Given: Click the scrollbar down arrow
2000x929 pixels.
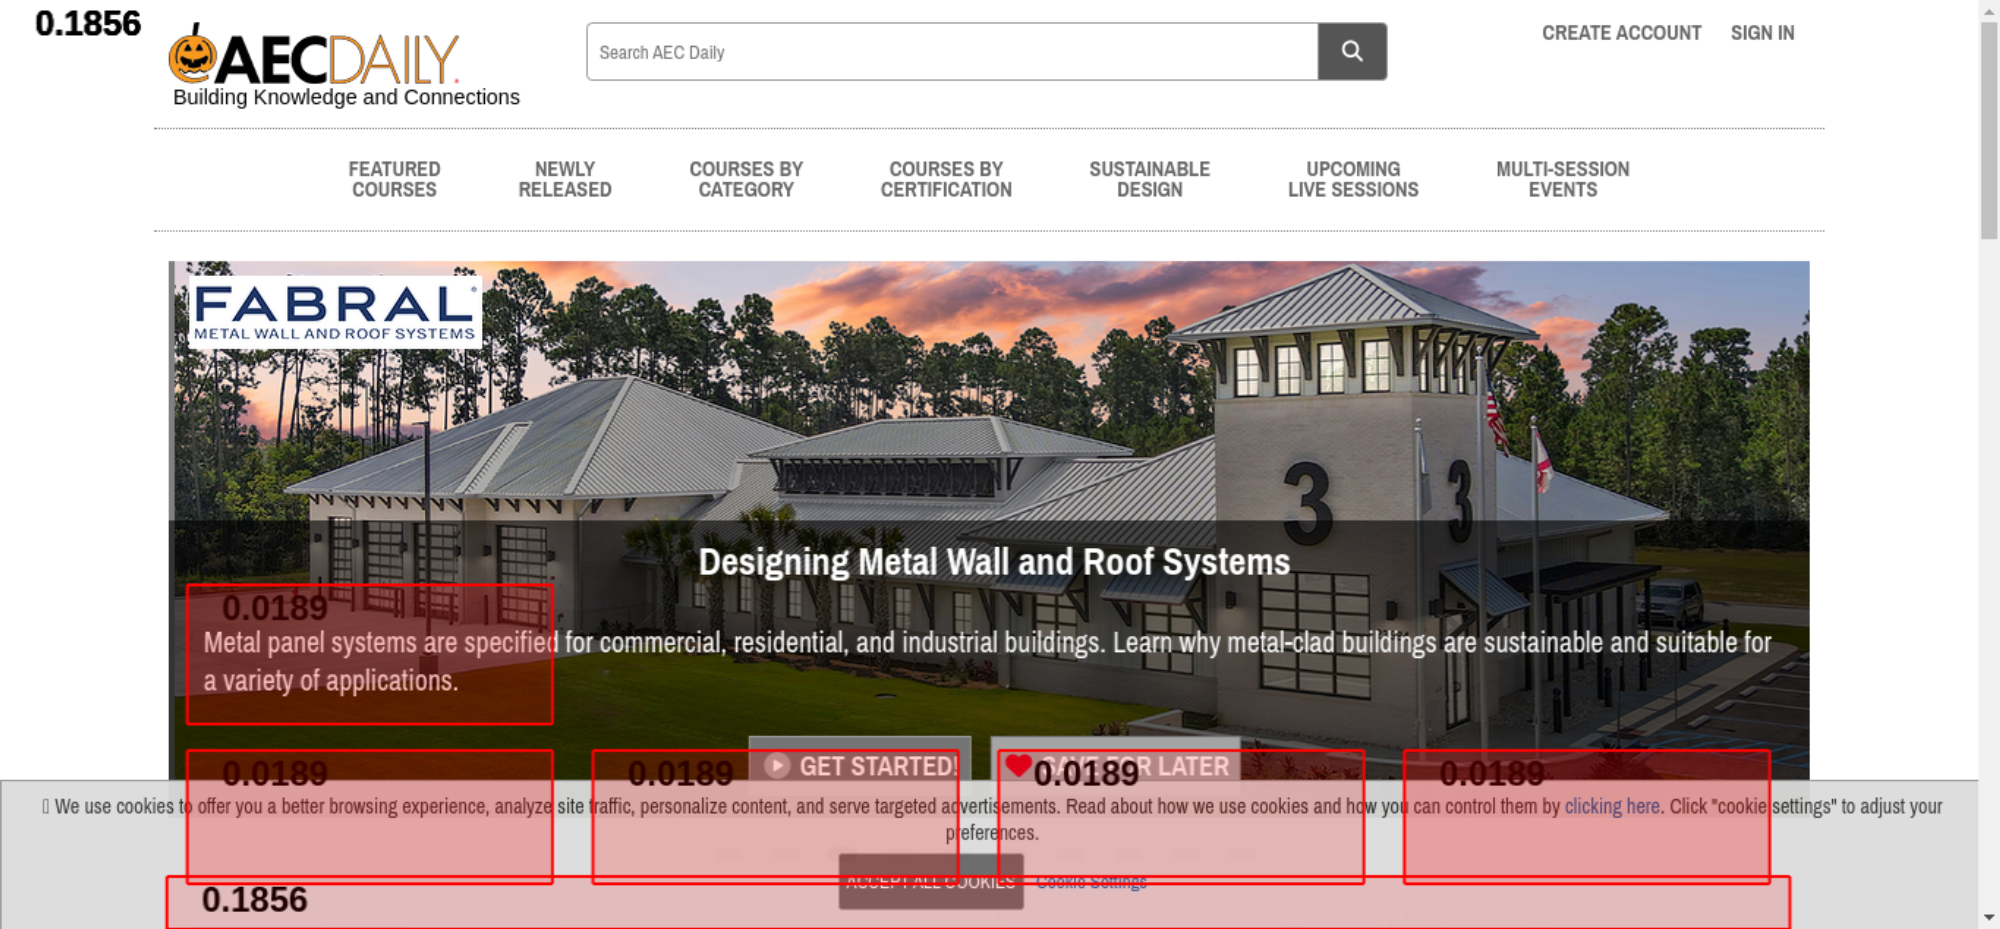Looking at the screenshot, I should click(1989, 917).
